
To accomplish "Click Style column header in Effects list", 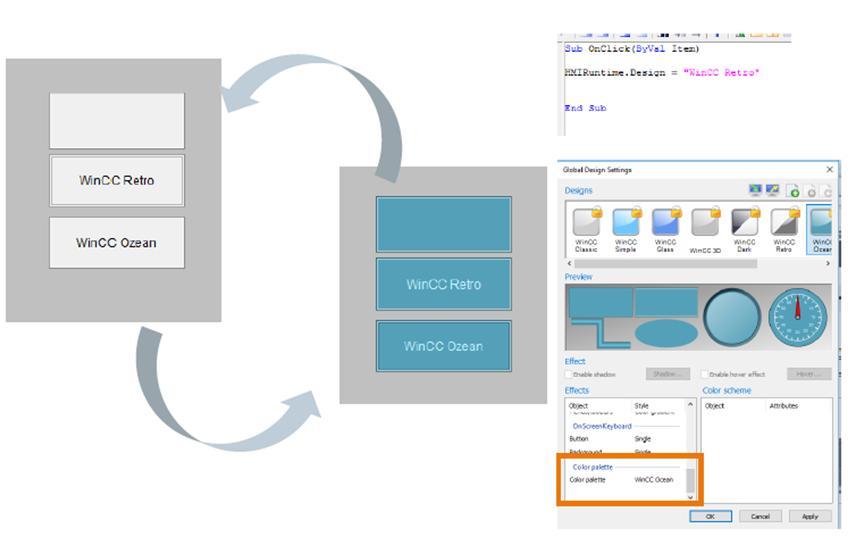I will coord(641,406).
